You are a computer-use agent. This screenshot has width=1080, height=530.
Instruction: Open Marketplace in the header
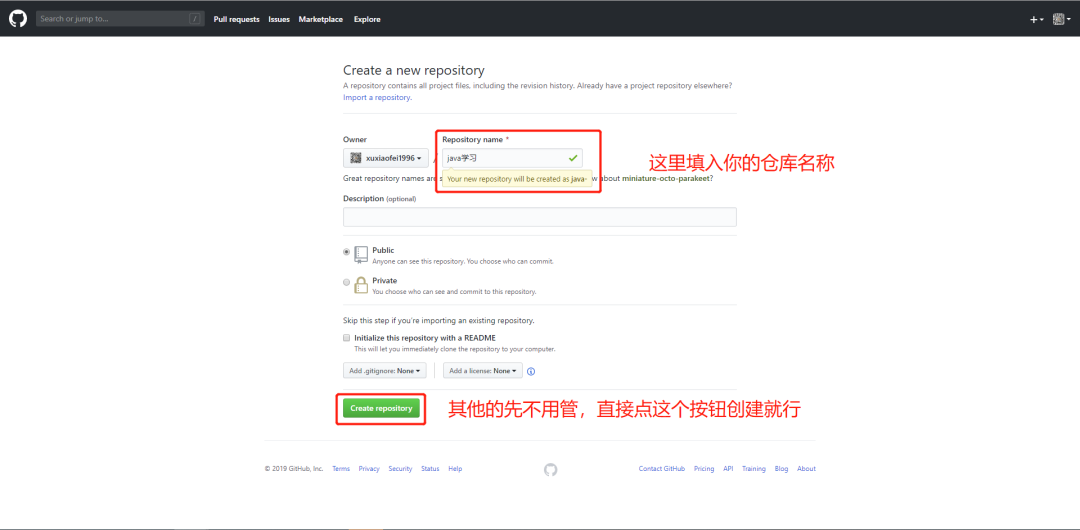coord(320,19)
